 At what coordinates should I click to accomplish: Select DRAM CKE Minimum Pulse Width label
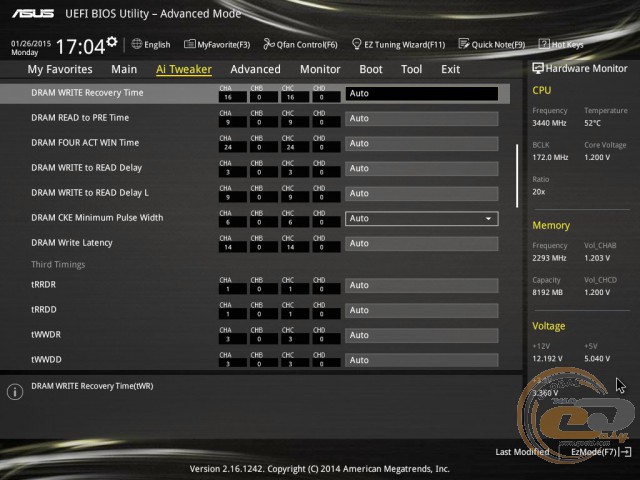coord(97,218)
